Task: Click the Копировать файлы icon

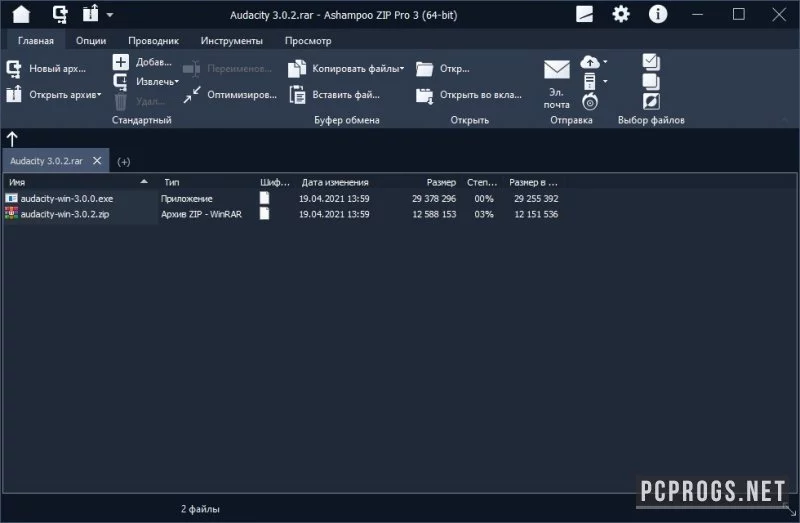Action: pos(297,69)
